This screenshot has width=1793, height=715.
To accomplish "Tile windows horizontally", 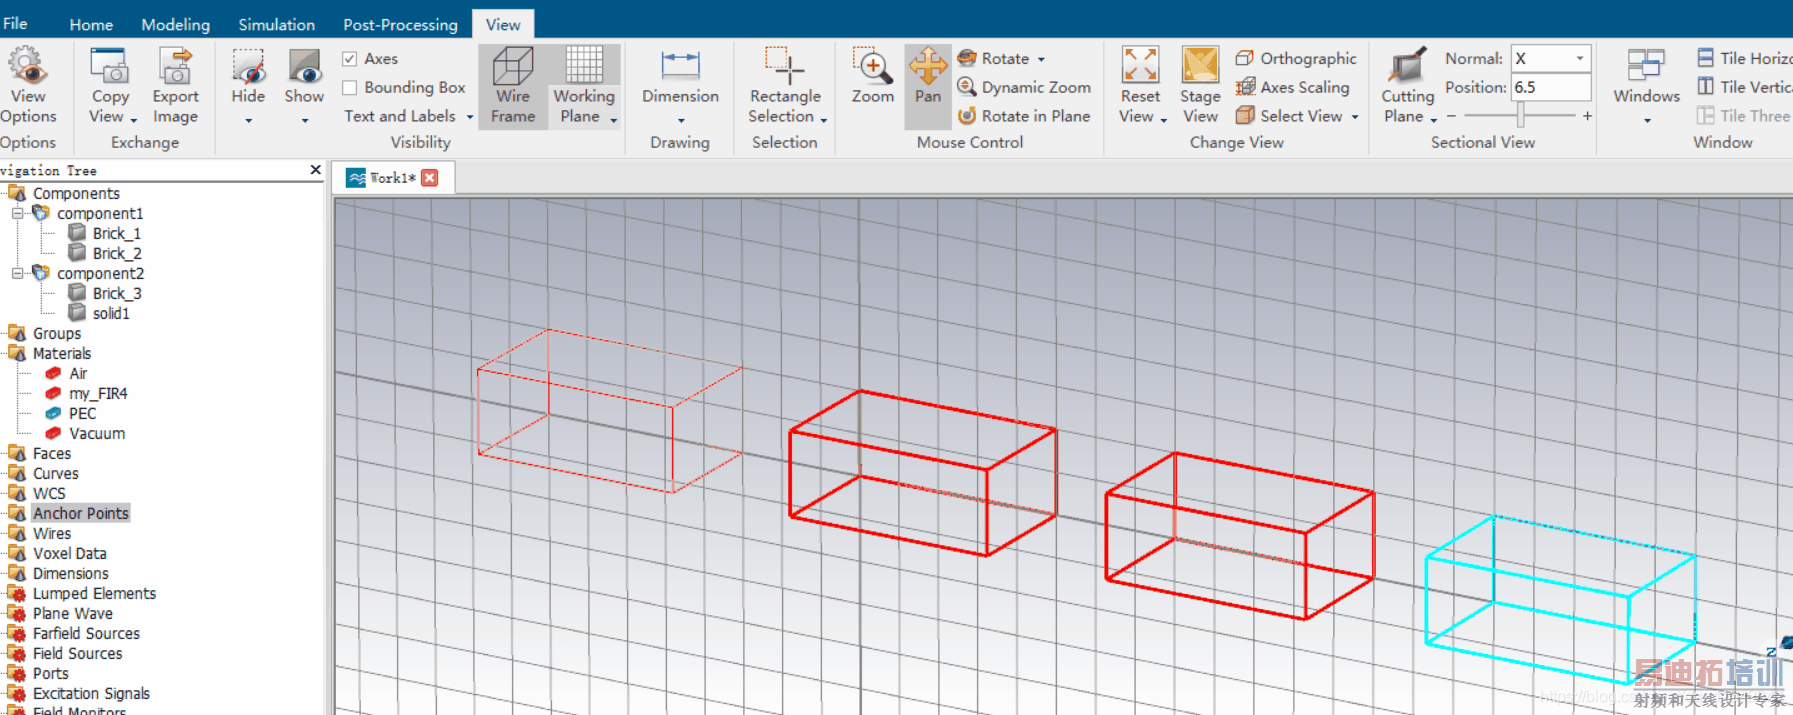I will (1744, 59).
